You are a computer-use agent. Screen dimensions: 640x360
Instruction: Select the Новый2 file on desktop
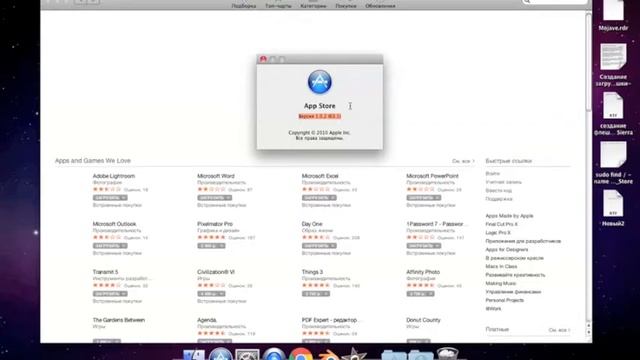click(x=613, y=208)
